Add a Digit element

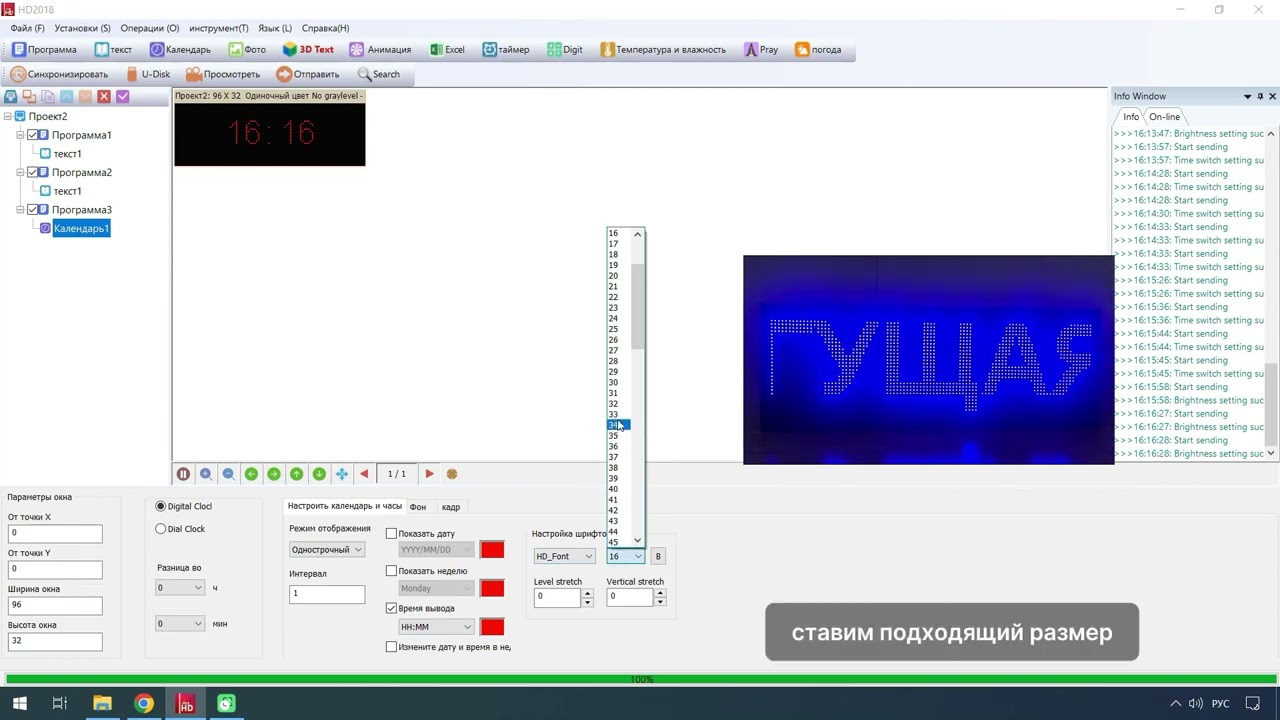565,49
